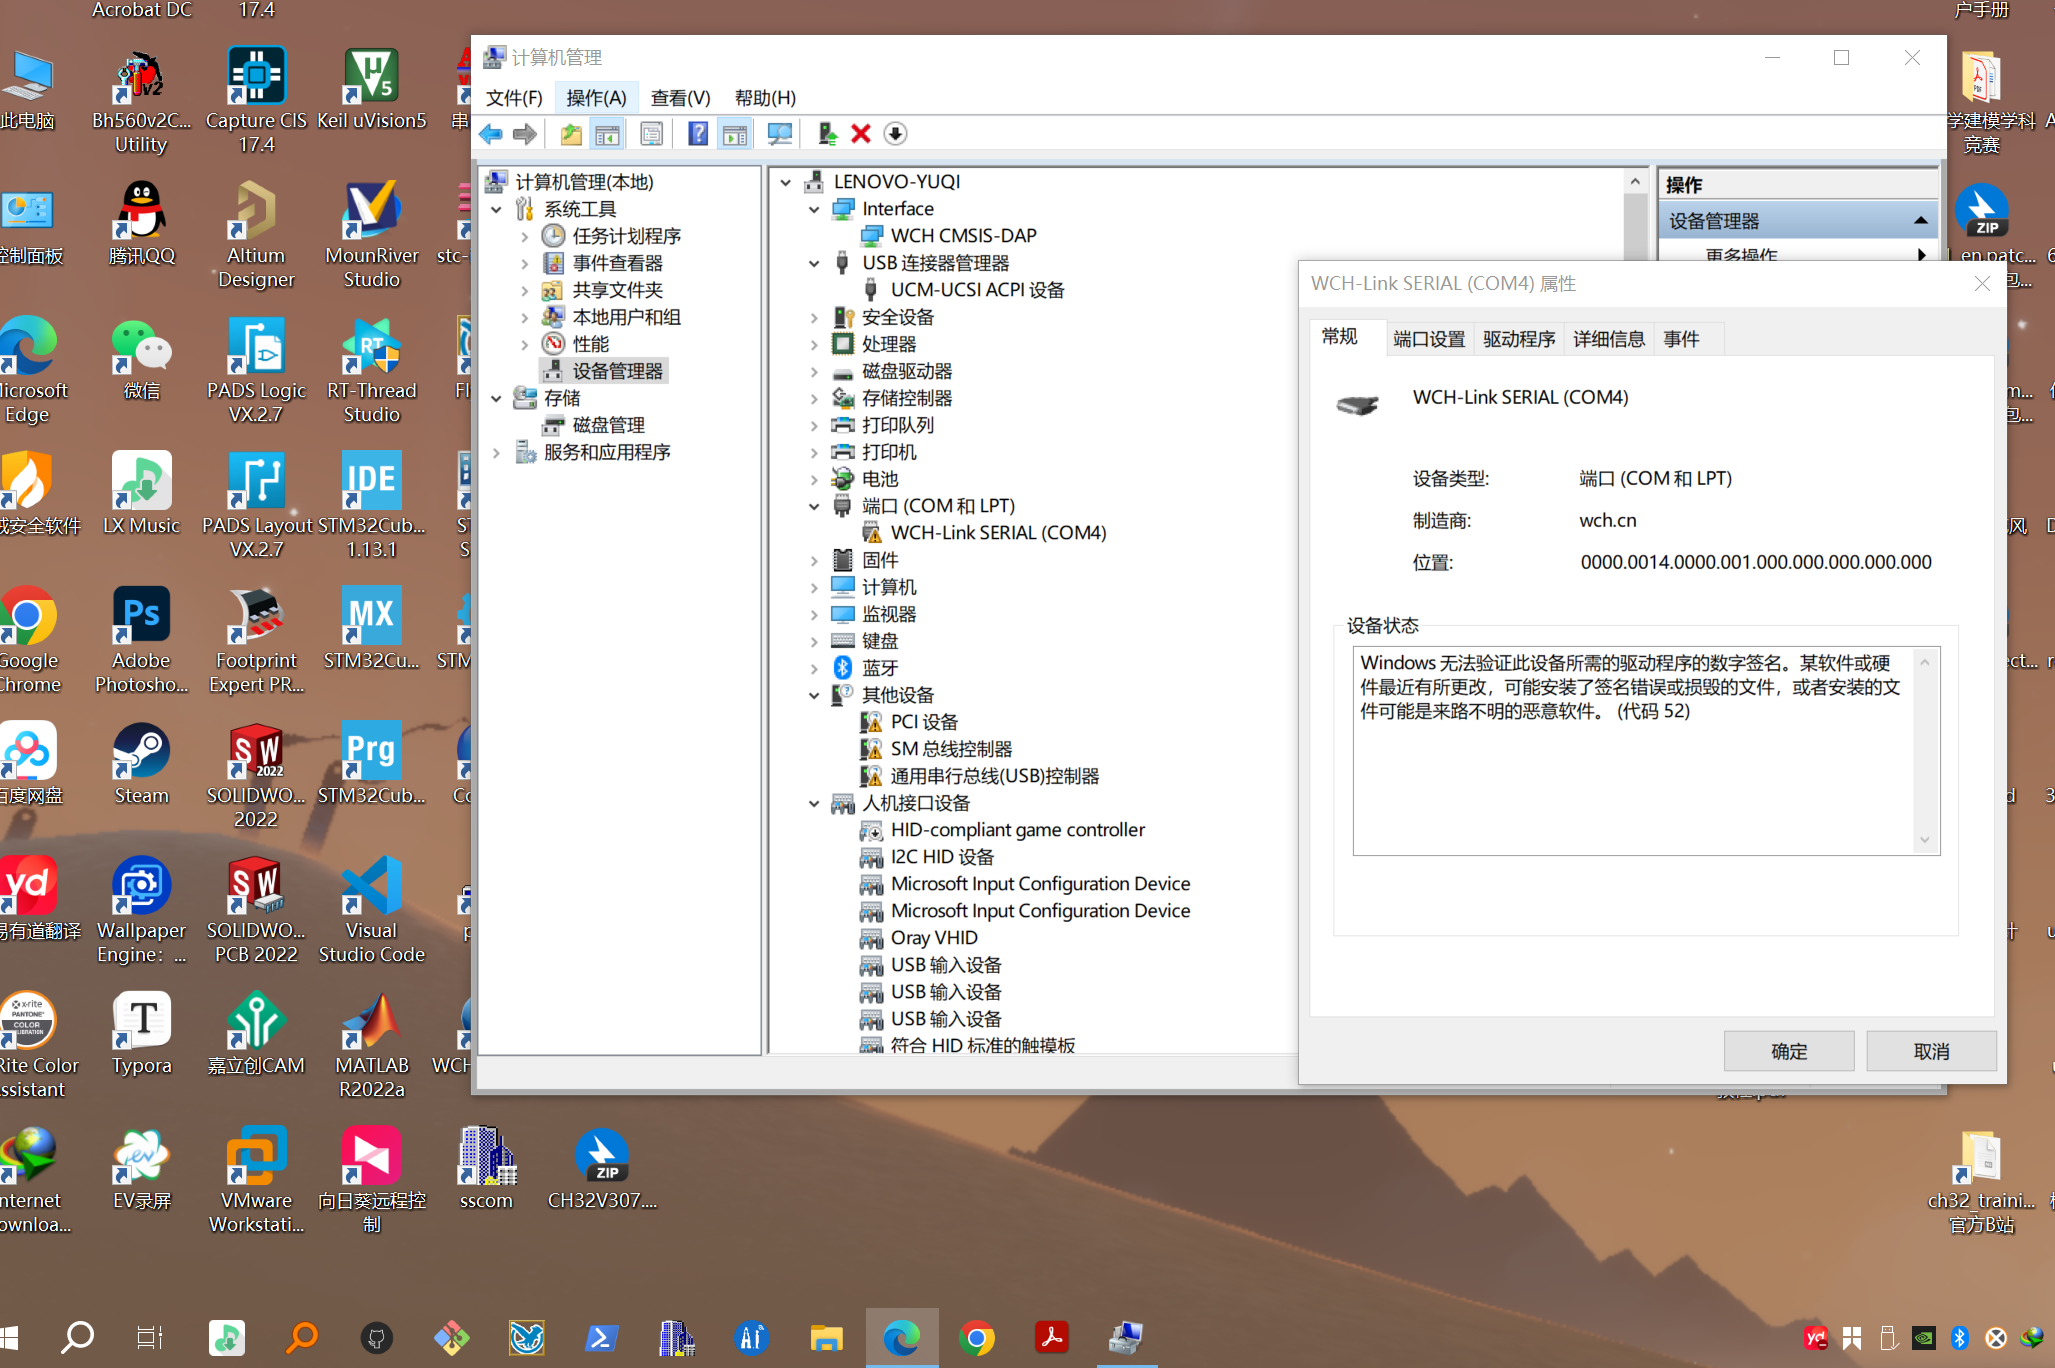Select the Altium Designer desktop shortcut
Screen dimensions: 2055x1368
[256, 236]
